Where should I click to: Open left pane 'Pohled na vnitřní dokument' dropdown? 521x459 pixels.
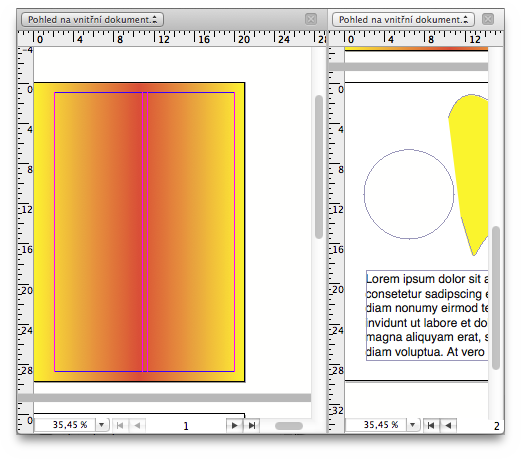[92, 20]
